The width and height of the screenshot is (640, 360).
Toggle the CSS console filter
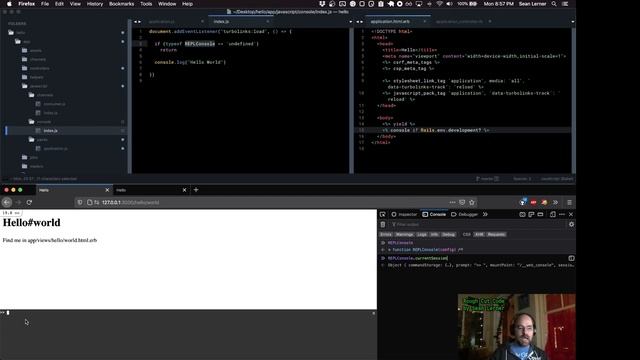[x=467, y=235]
